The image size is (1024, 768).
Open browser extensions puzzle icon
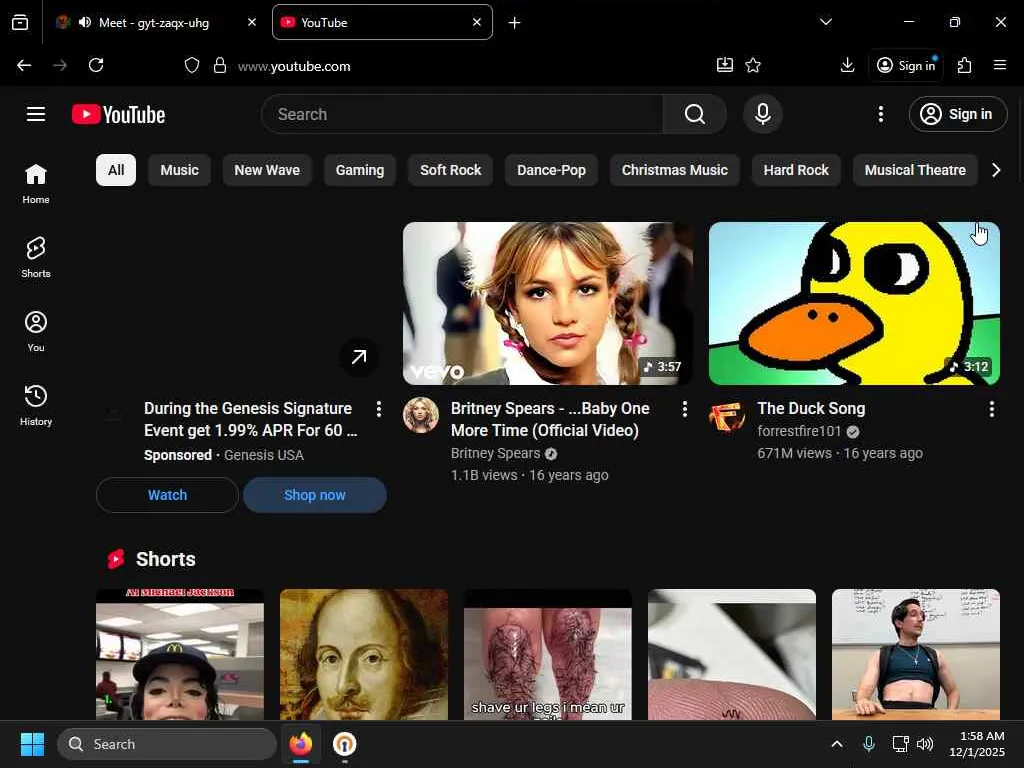click(965, 65)
